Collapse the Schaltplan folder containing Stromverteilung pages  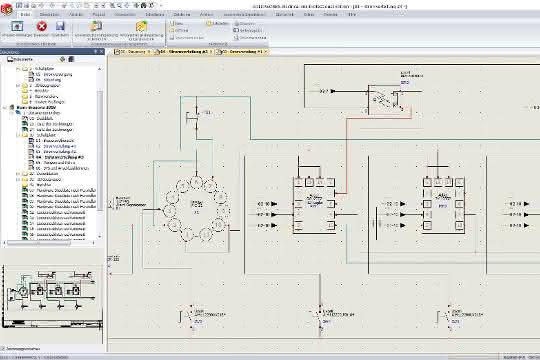[18, 135]
